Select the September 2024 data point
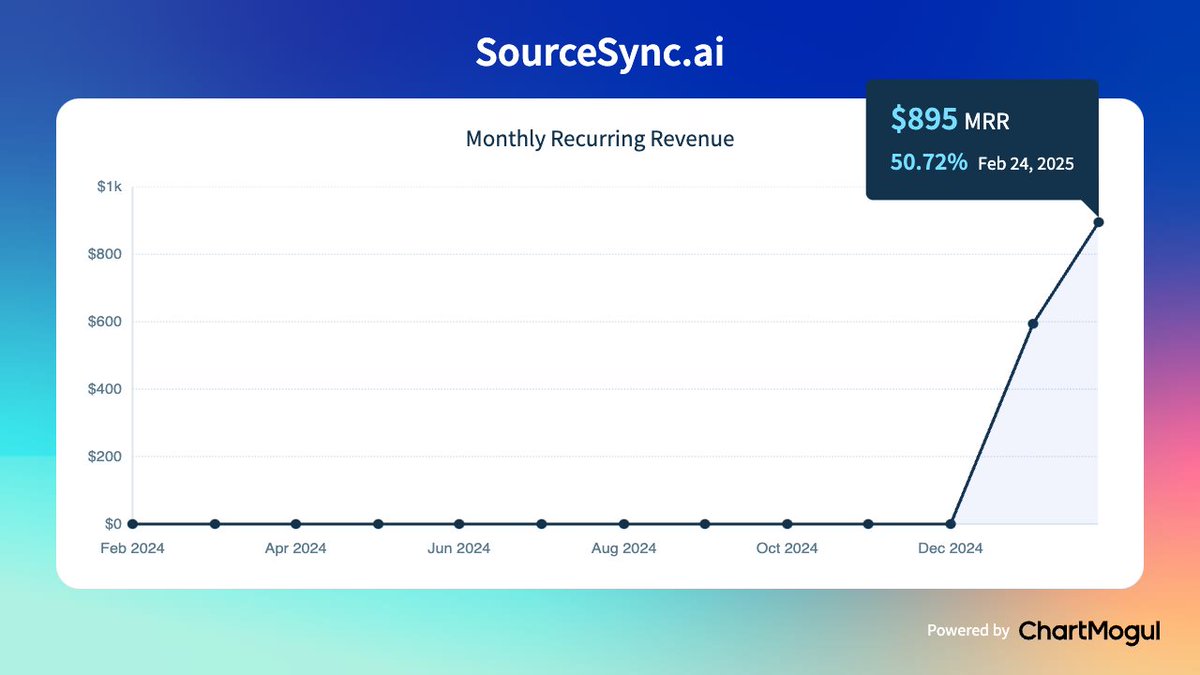 [x=705, y=523]
